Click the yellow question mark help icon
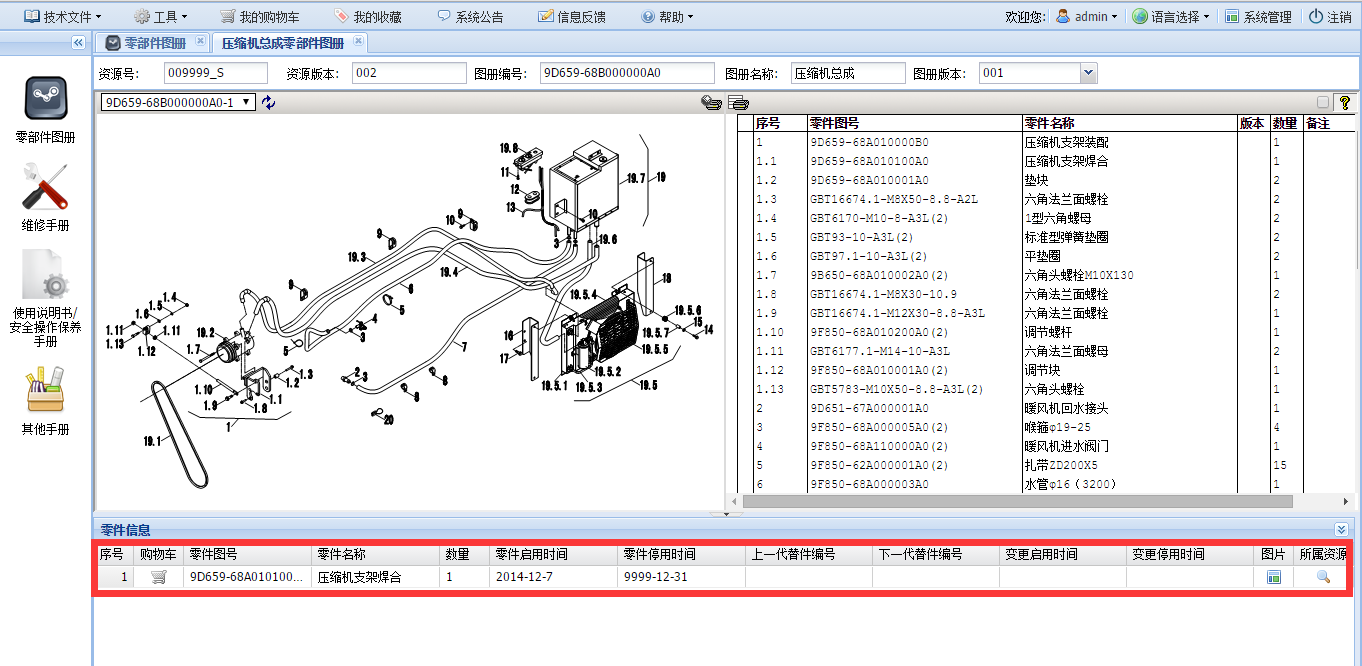Viewport: 1362px width, 666px height. pyautogui.click(x=1344, y=102)
